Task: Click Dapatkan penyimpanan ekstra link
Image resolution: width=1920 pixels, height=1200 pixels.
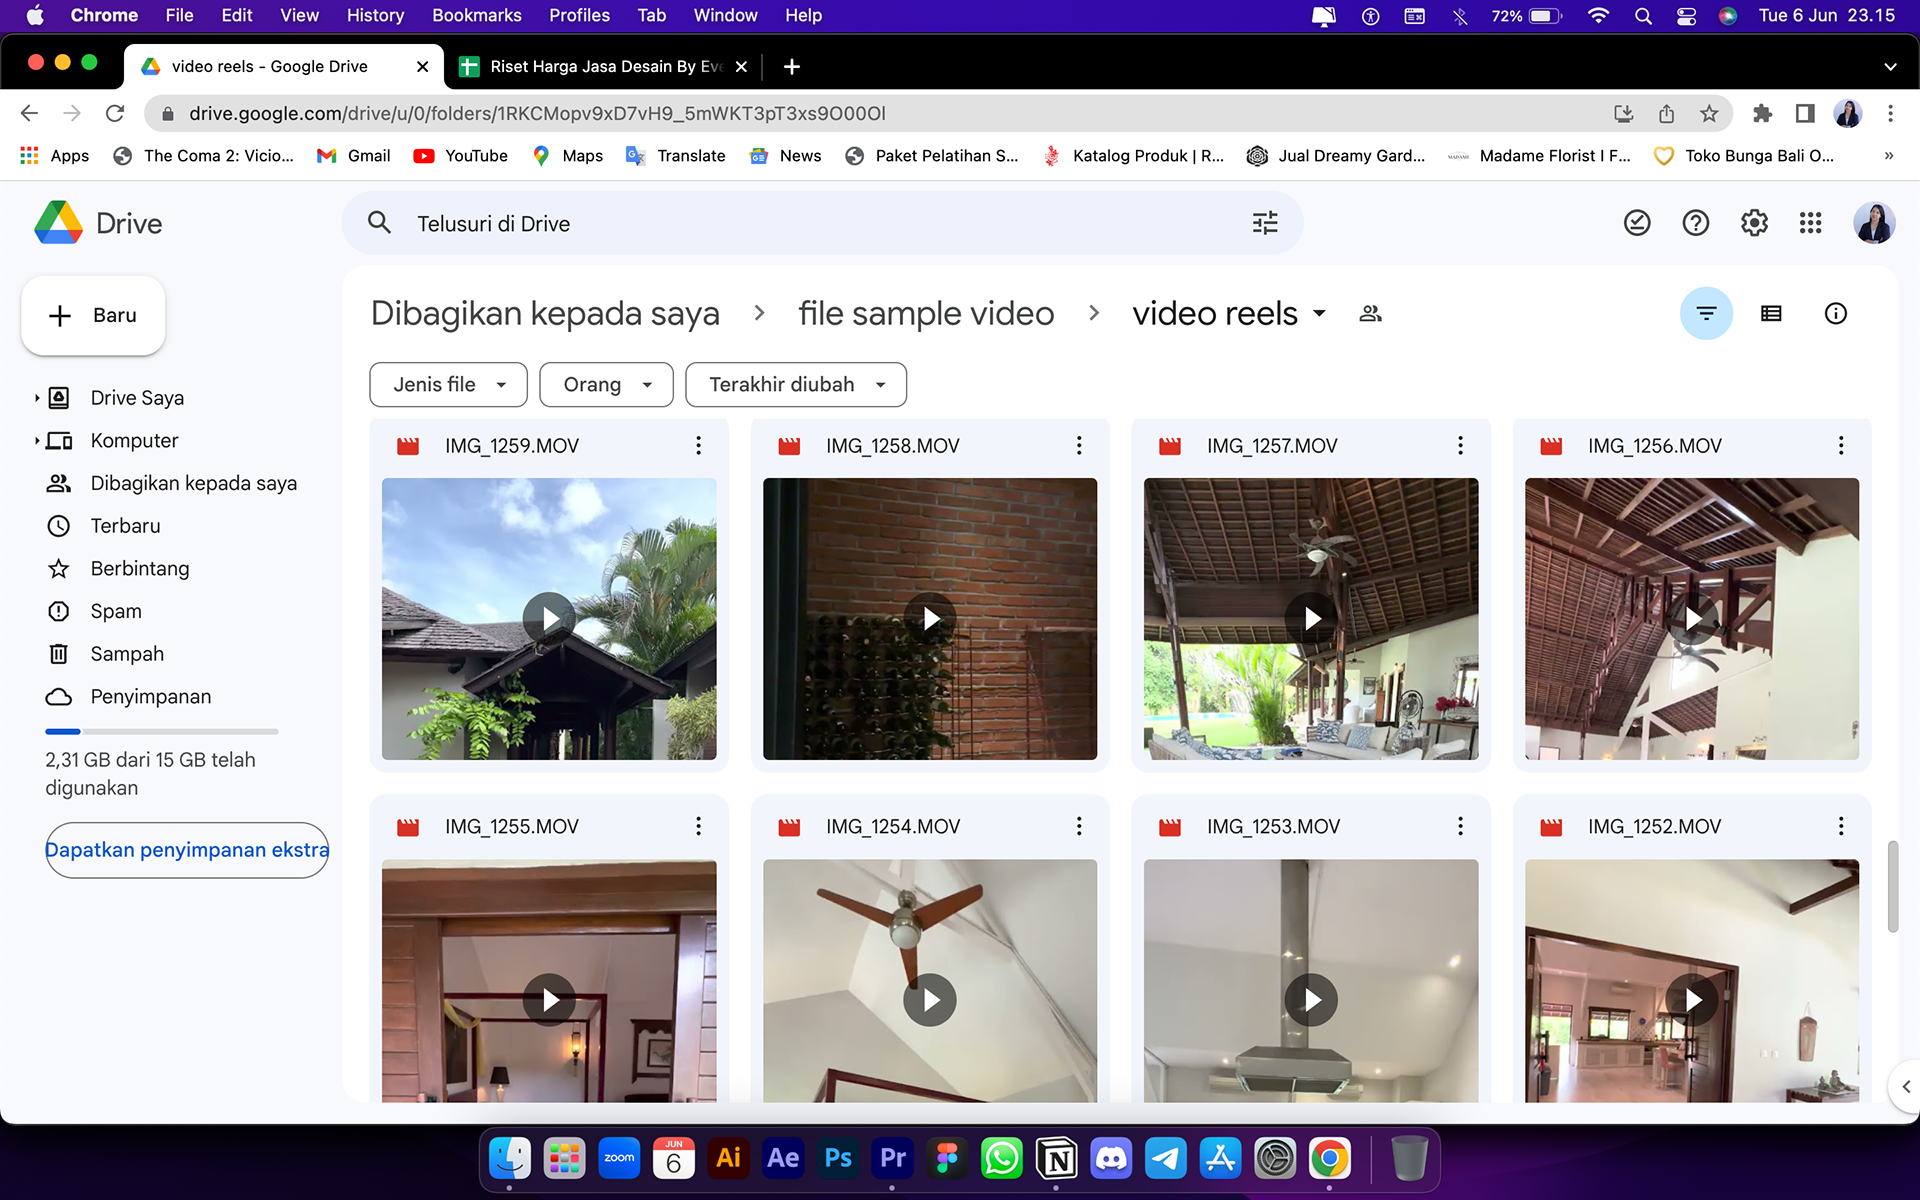Action: (187, 850)
